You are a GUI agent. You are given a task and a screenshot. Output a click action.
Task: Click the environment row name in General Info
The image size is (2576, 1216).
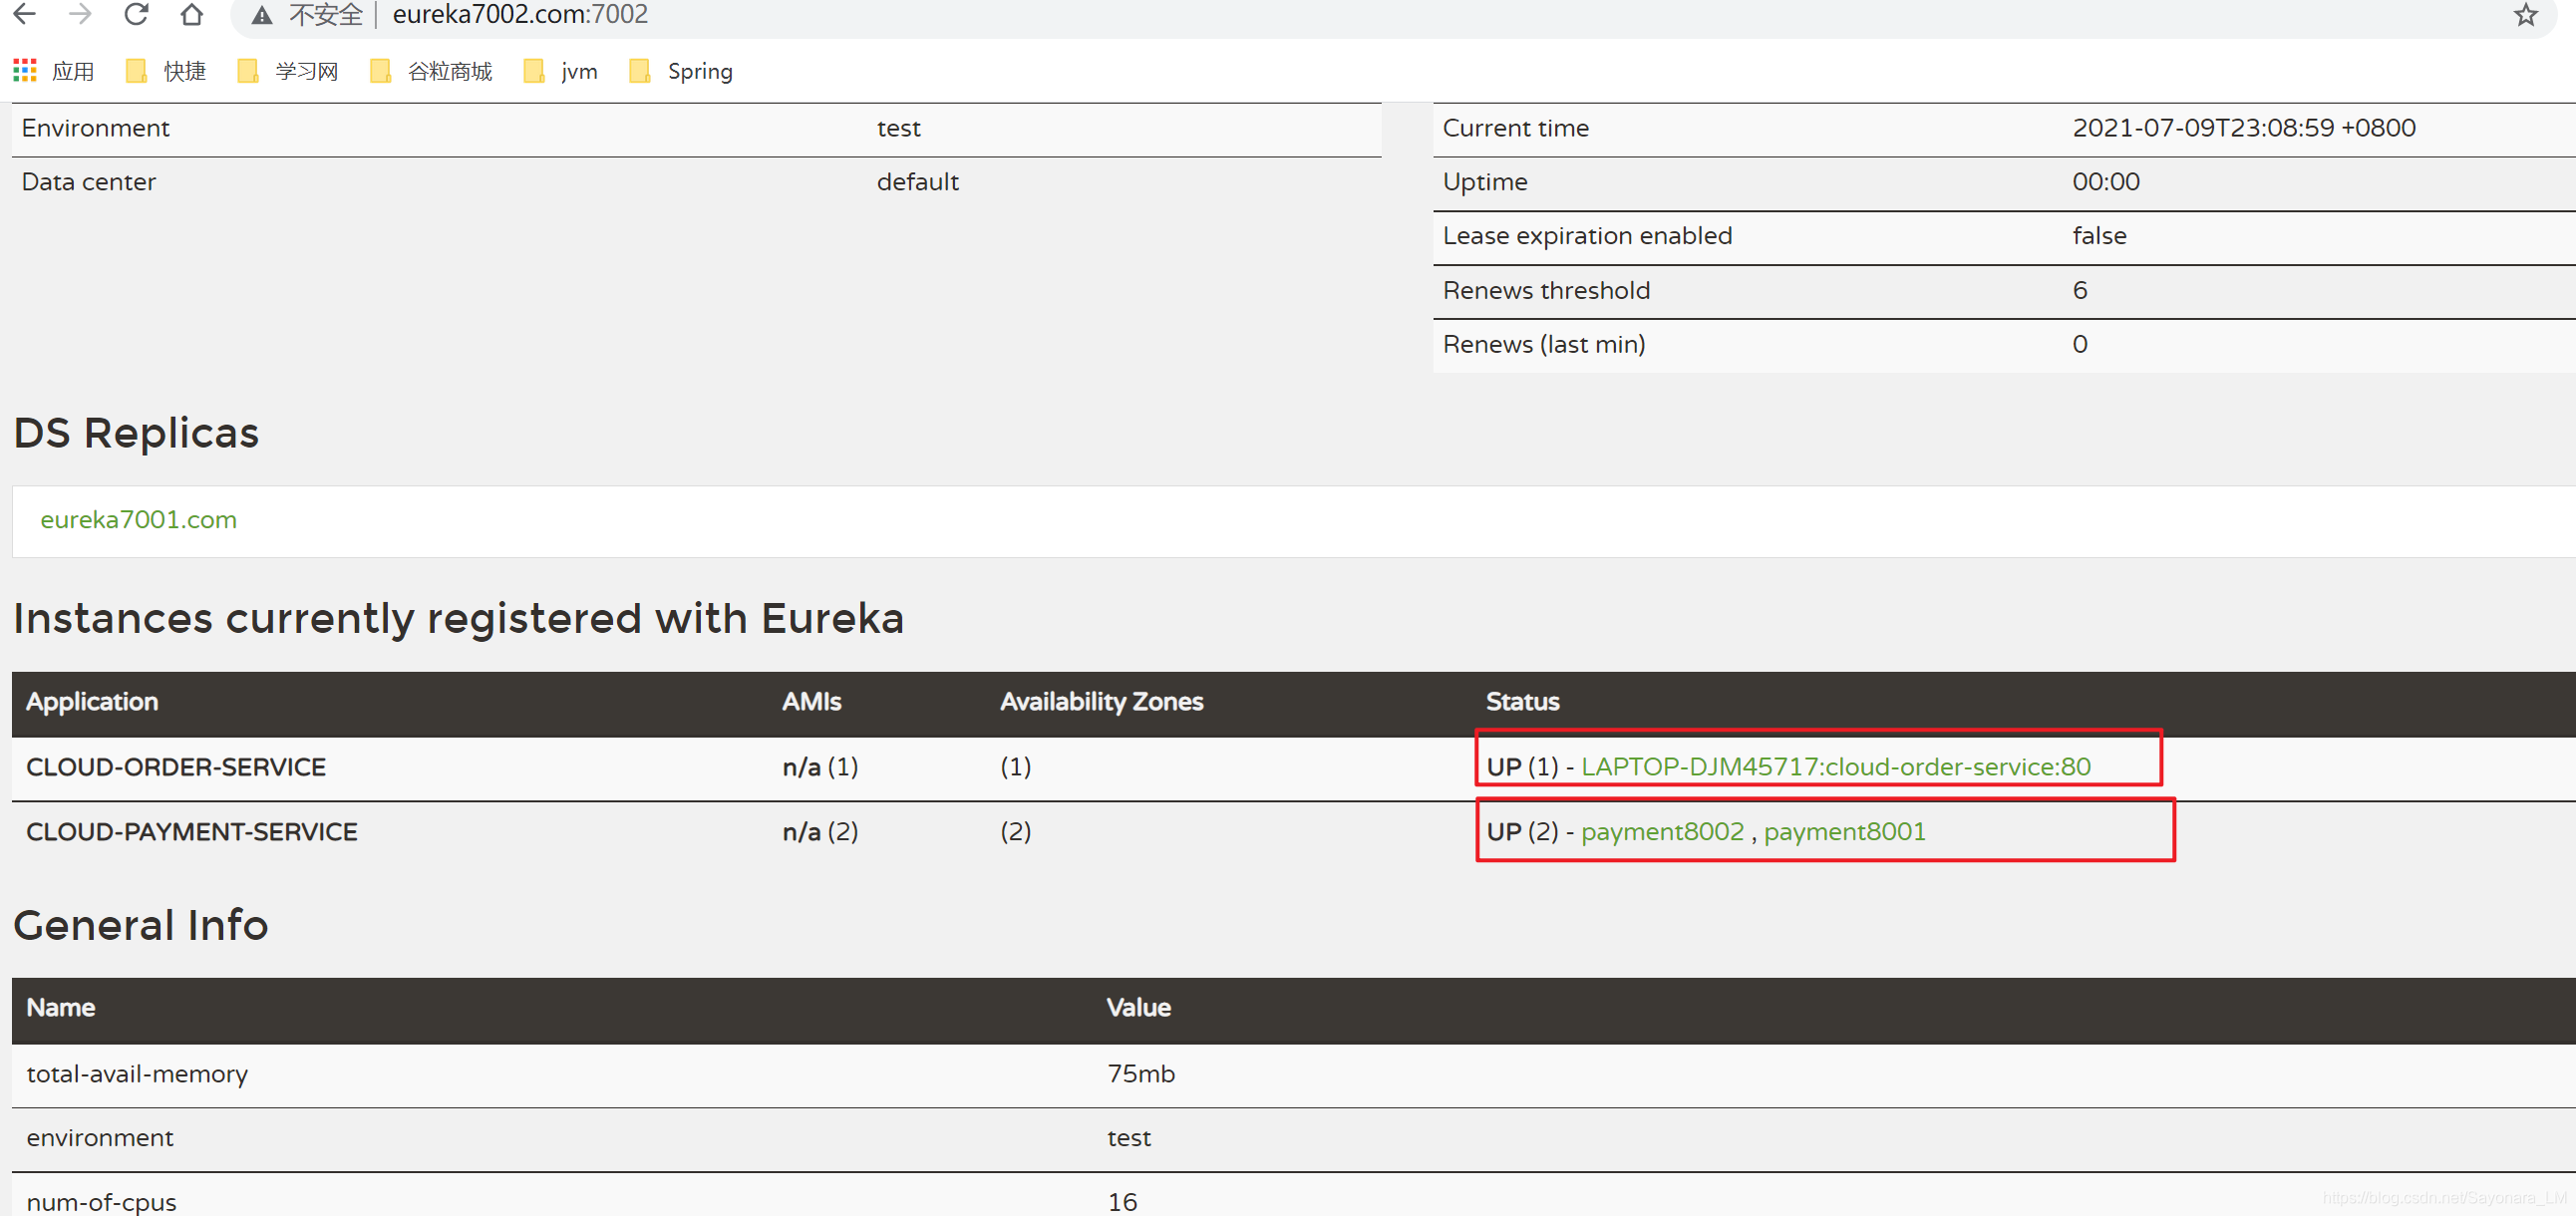100,1138
